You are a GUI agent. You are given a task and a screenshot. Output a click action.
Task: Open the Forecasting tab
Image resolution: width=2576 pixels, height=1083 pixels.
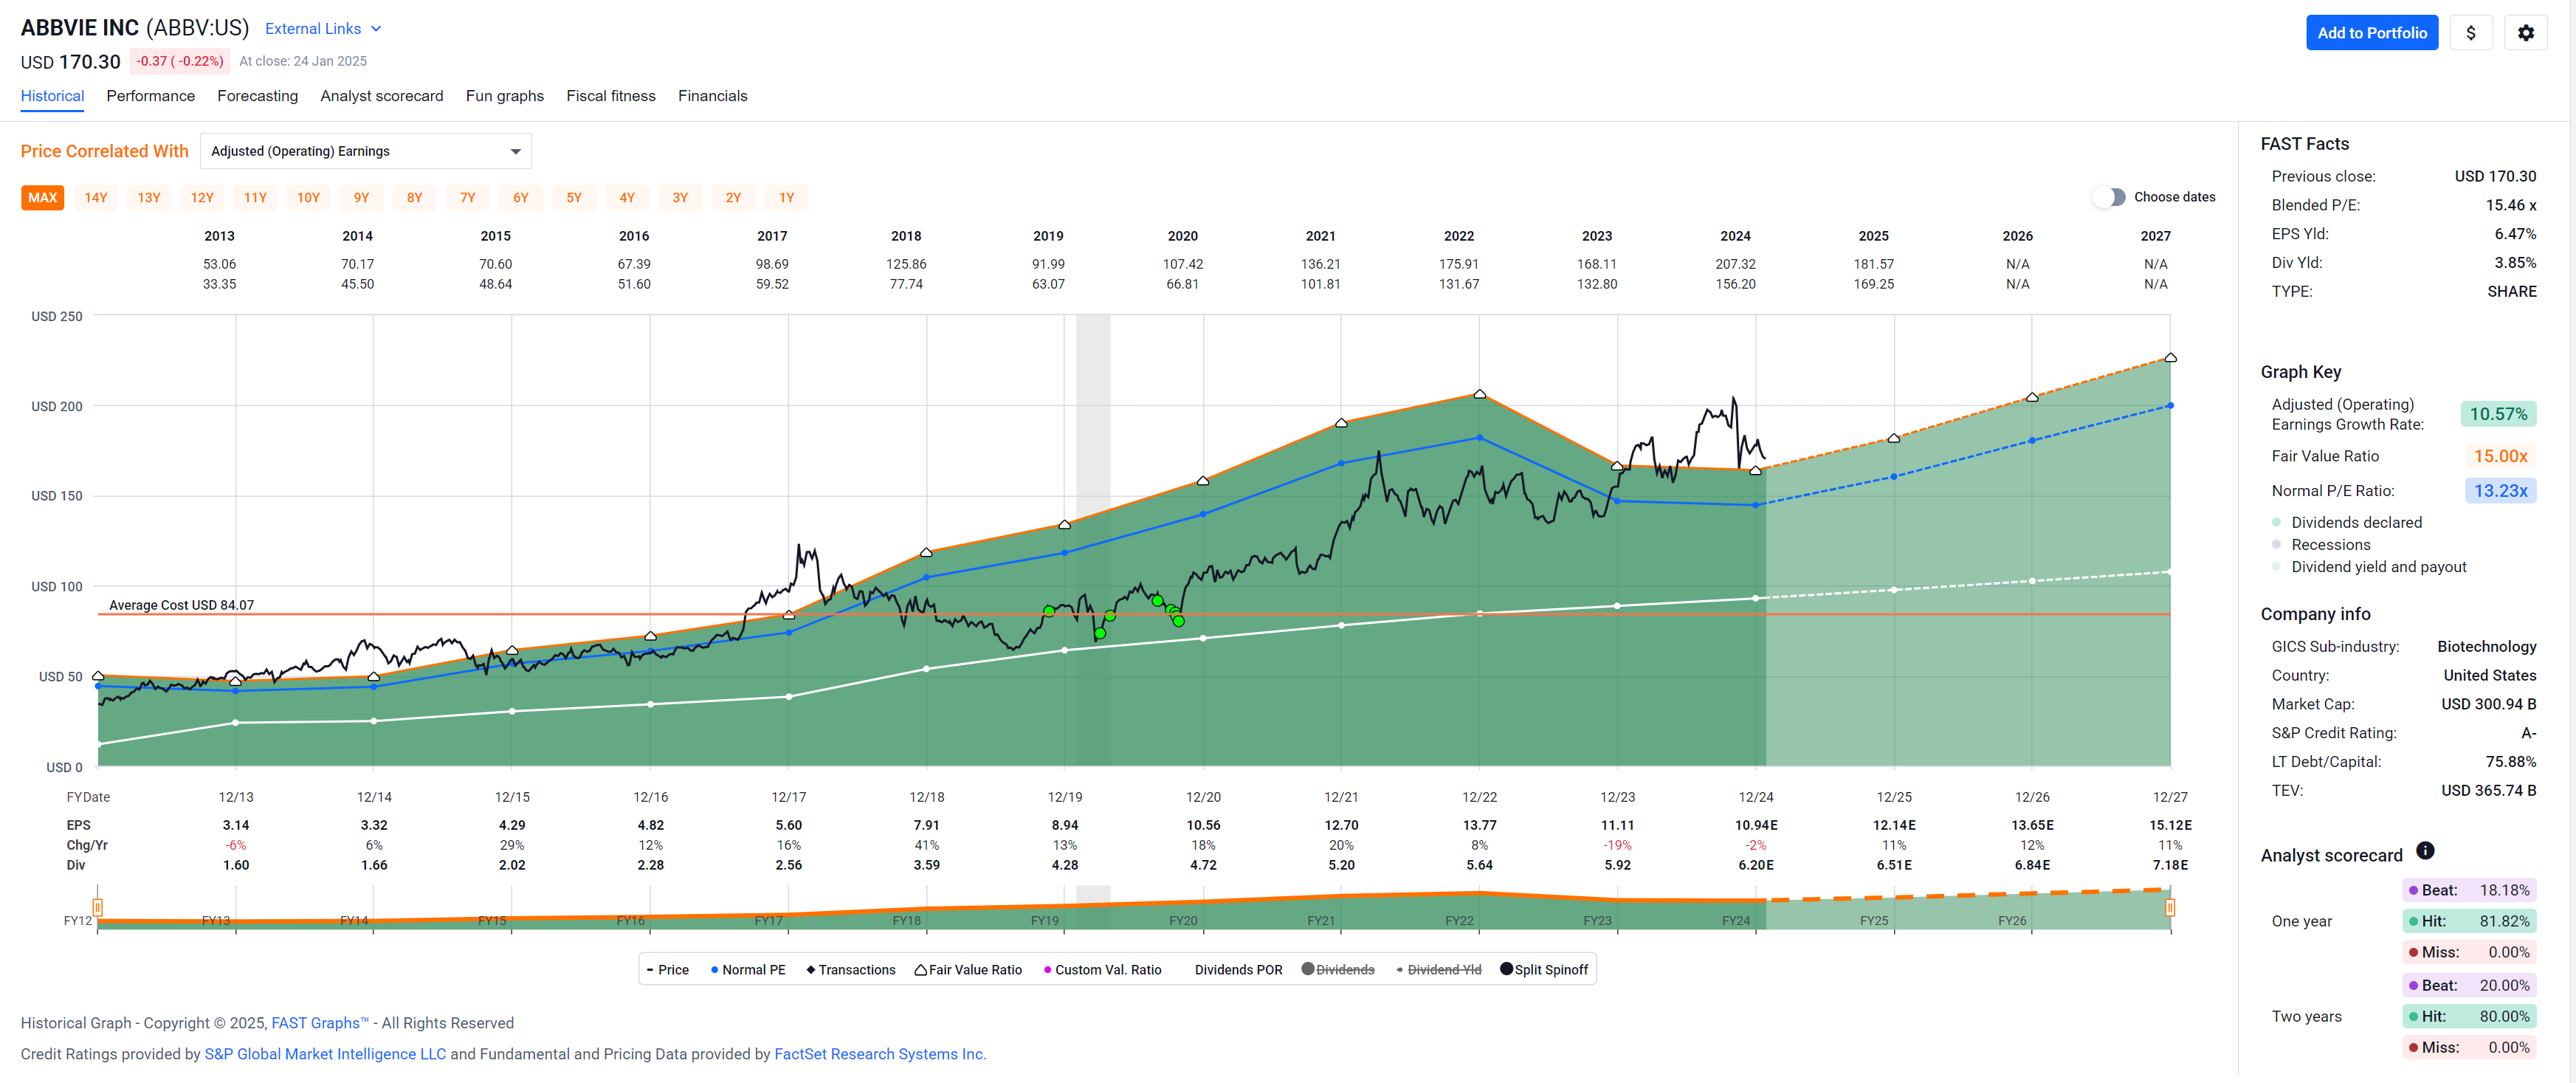click(x=258, y=96)
